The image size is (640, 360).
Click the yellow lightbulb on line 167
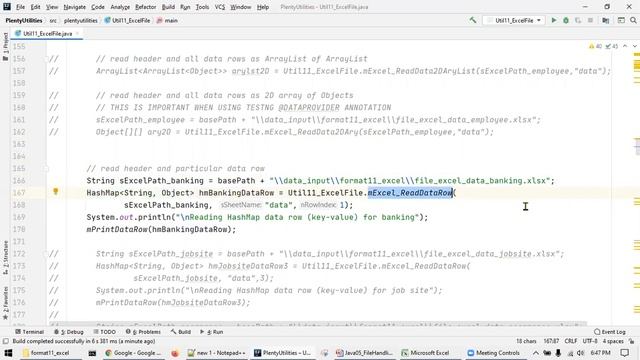56,191
